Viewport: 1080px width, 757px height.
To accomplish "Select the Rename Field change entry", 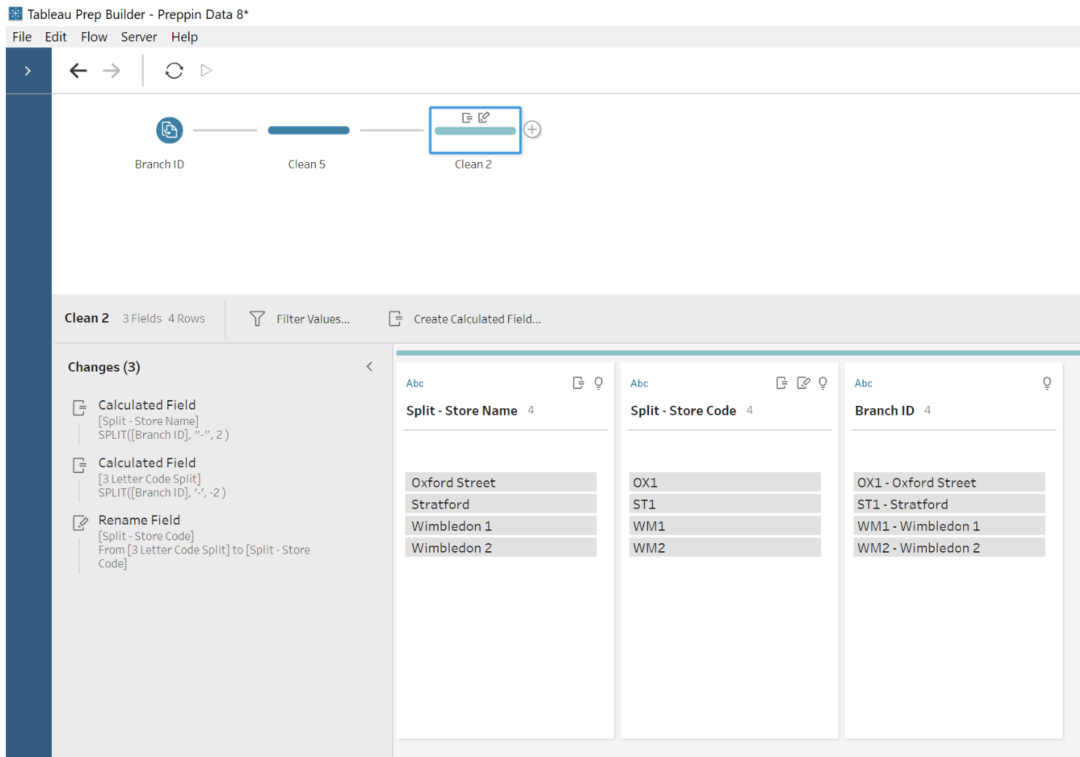I will click(139, 520).
